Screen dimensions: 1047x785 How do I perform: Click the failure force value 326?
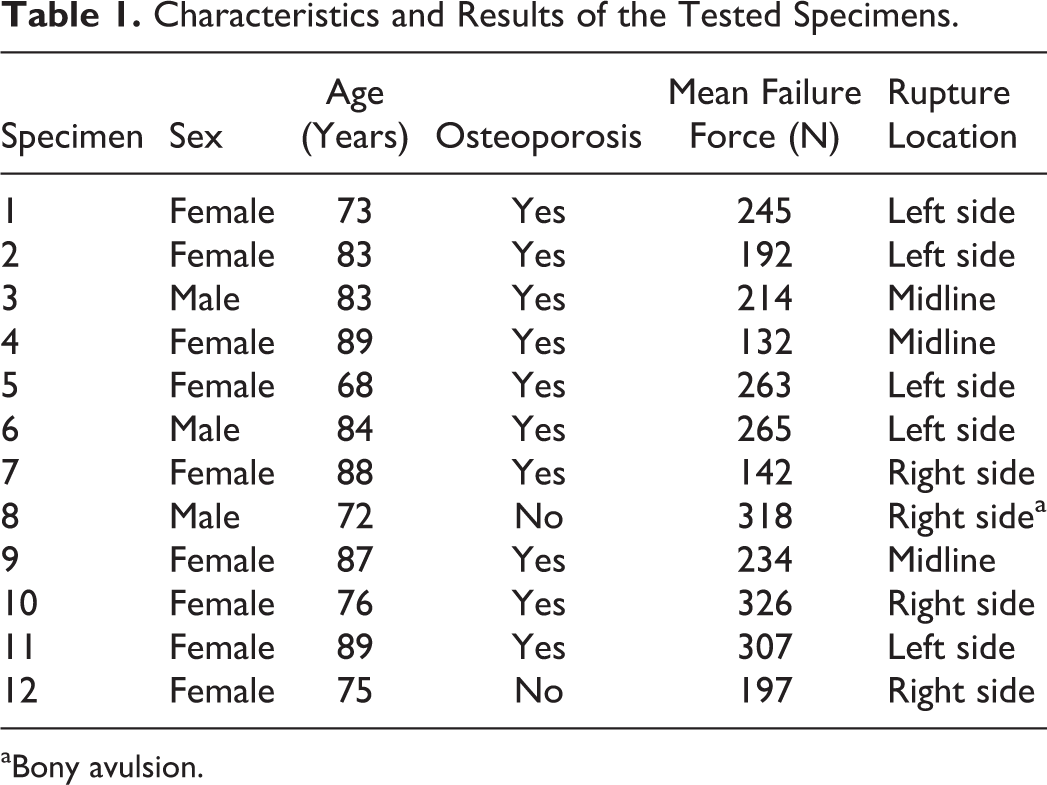765,603
